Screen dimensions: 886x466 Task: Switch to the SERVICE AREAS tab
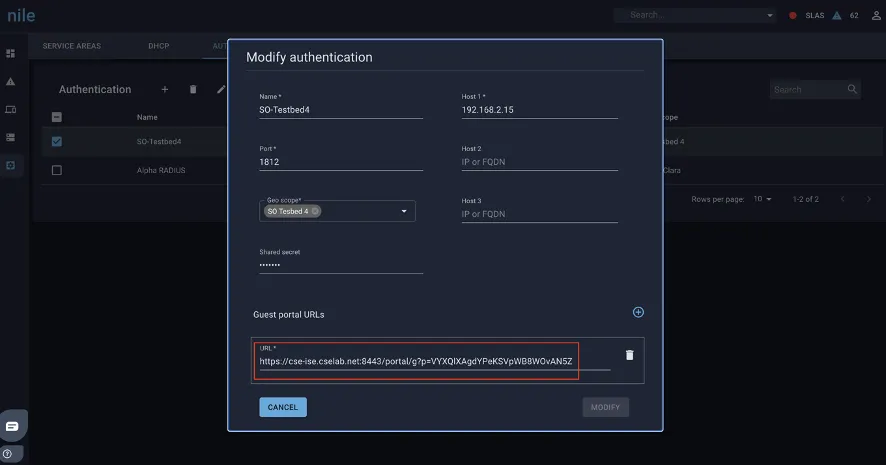[72, 46]
